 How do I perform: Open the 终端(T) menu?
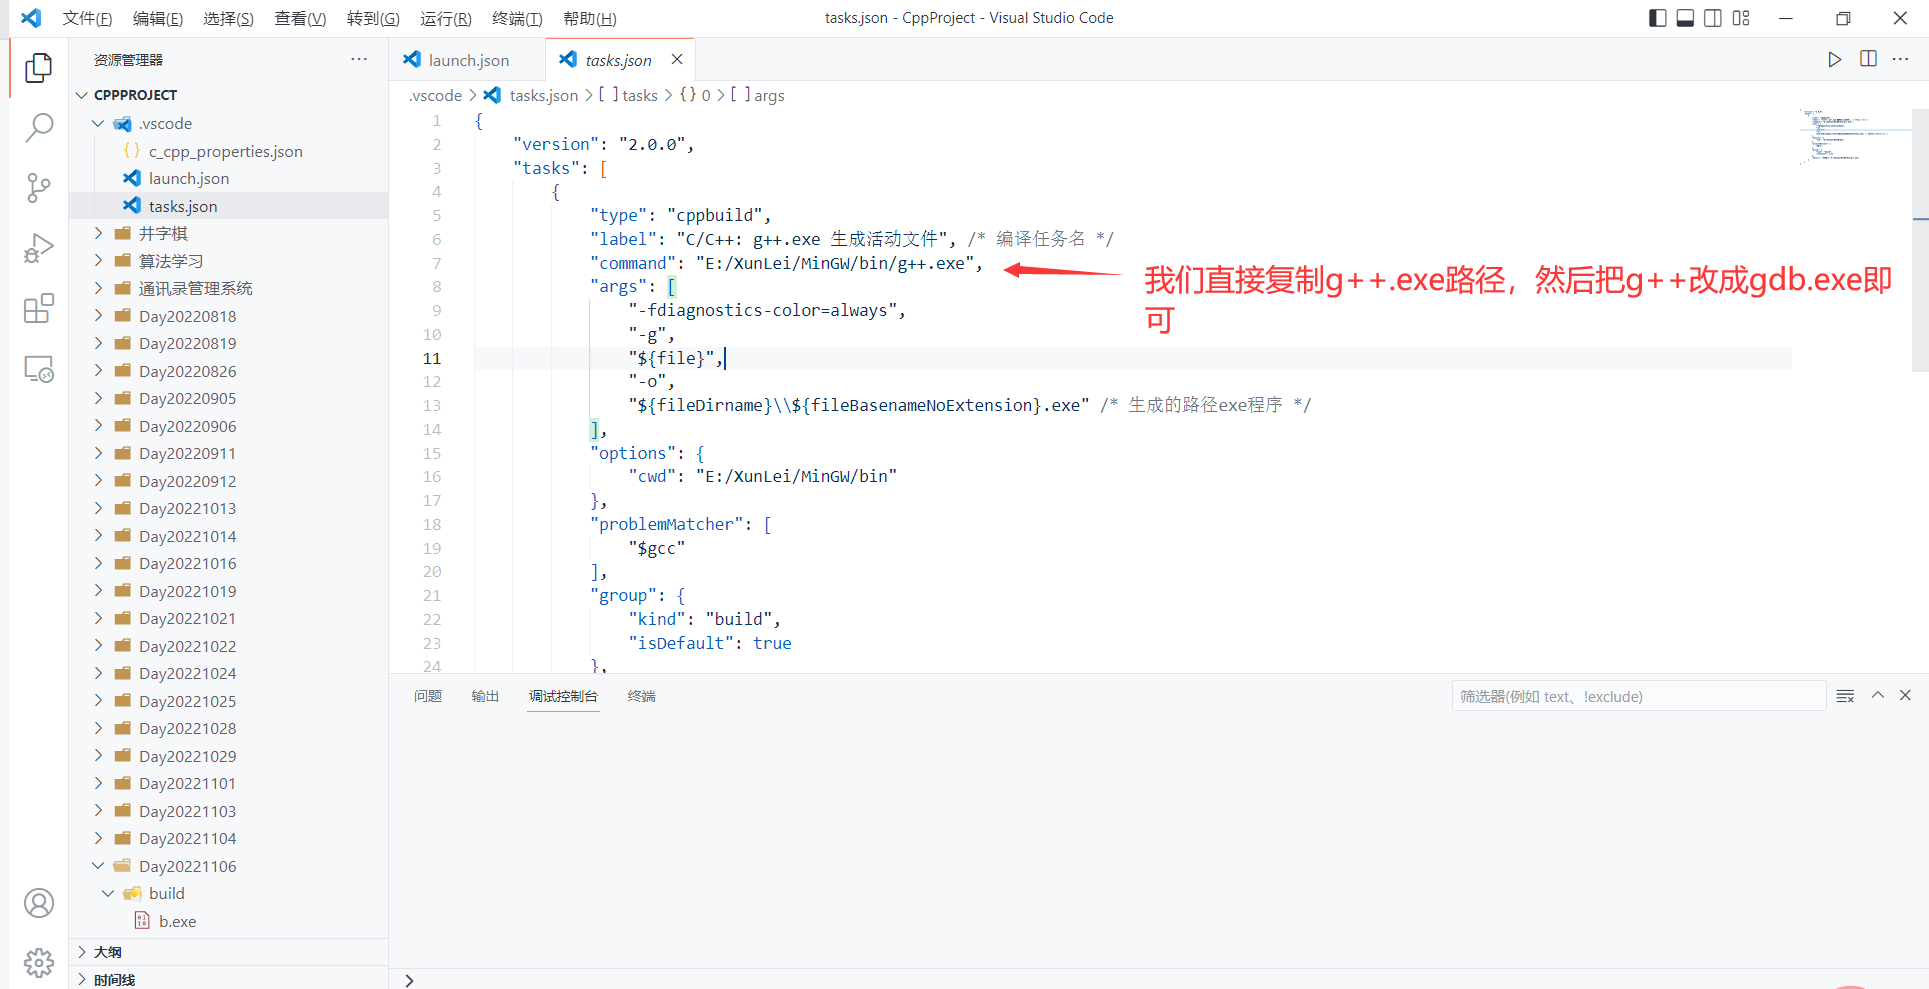(517, 19)
